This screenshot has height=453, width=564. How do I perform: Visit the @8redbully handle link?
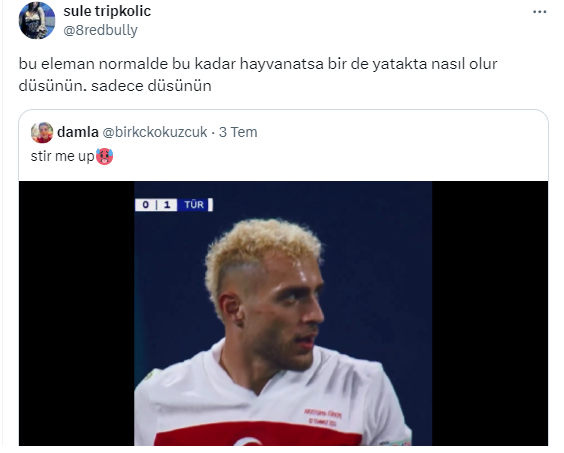100,30
